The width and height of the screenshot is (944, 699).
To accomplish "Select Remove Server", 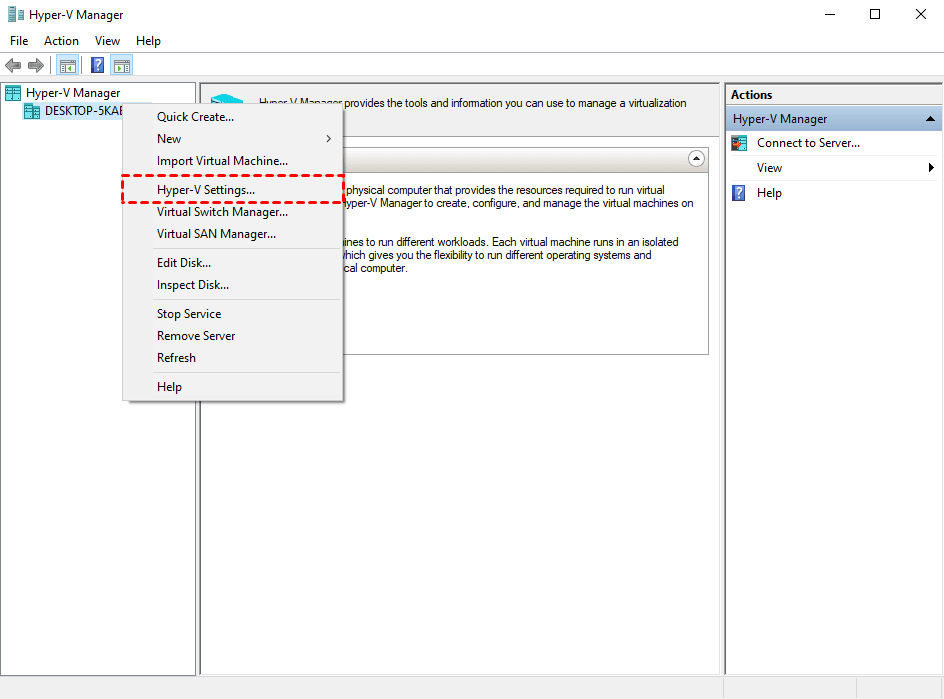I will click(x=232, y=336).
